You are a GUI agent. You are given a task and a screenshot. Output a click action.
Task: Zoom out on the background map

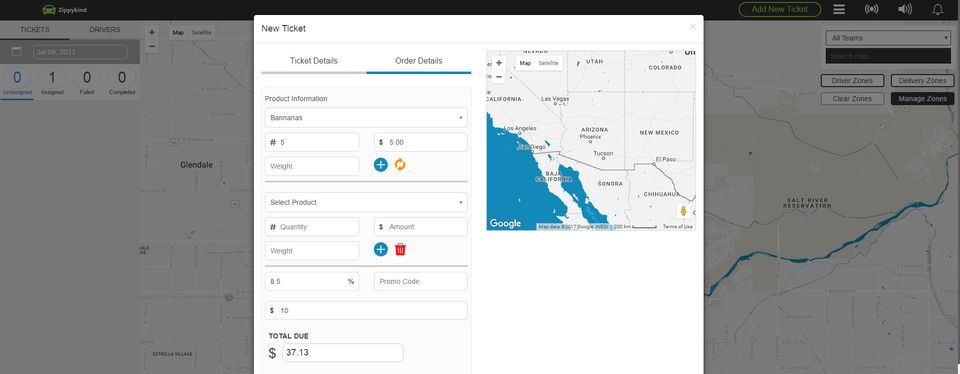(152, 46)
